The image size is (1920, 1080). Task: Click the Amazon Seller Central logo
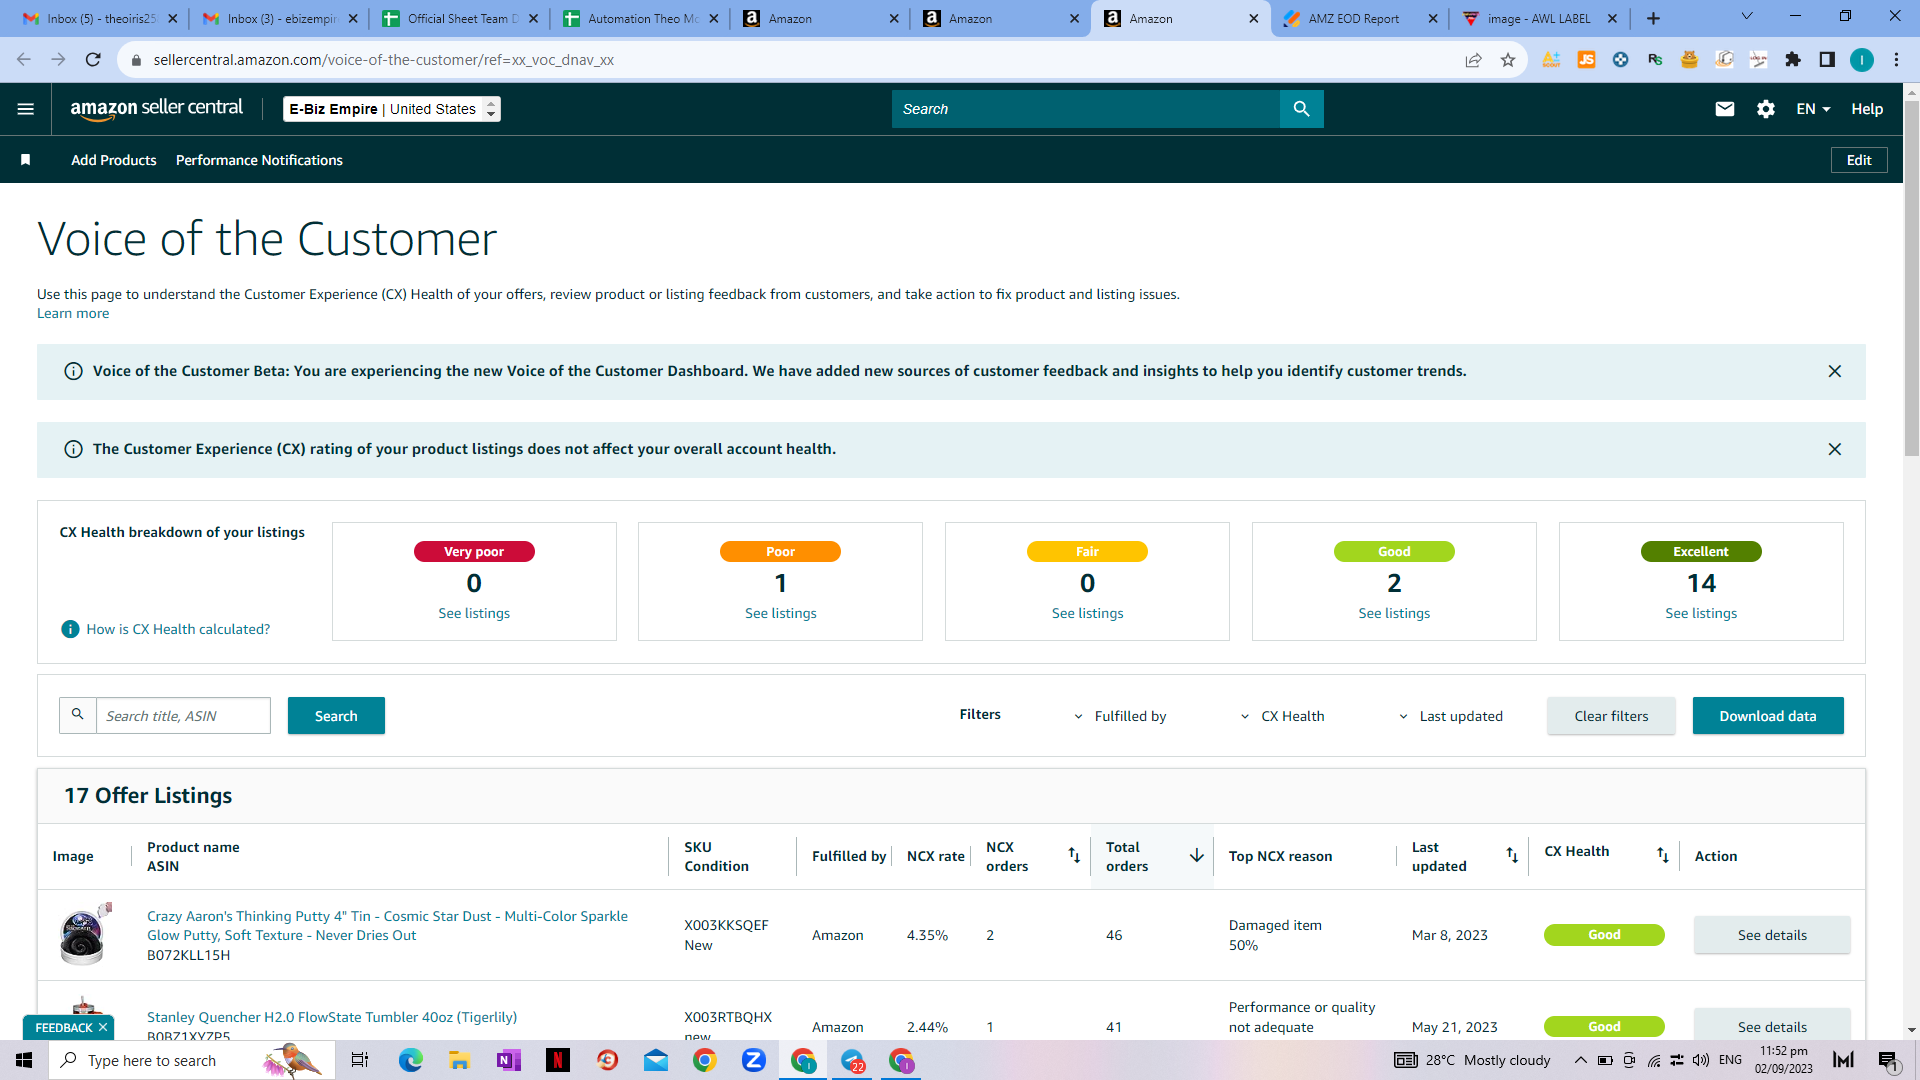[157, 109]
